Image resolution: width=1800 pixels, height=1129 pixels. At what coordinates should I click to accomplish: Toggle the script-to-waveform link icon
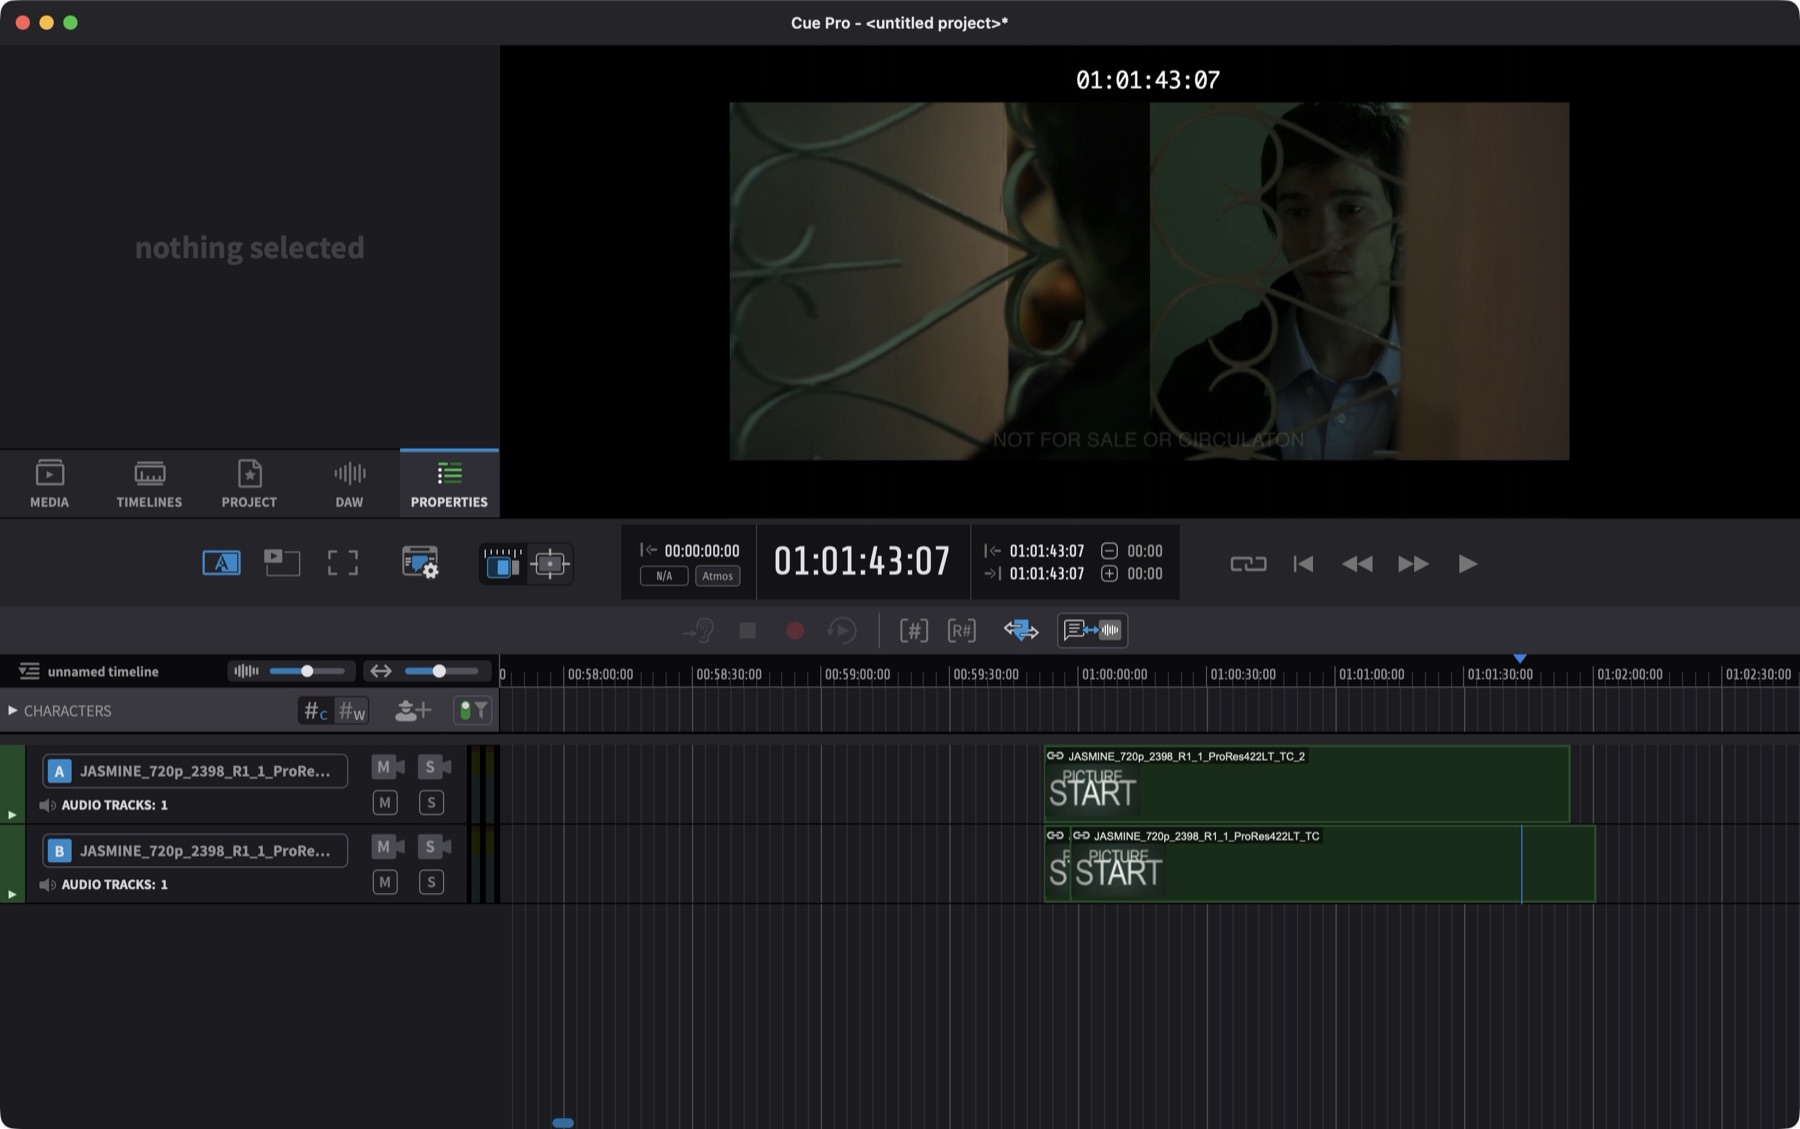pyautogui.click(x=1092, y=630)
